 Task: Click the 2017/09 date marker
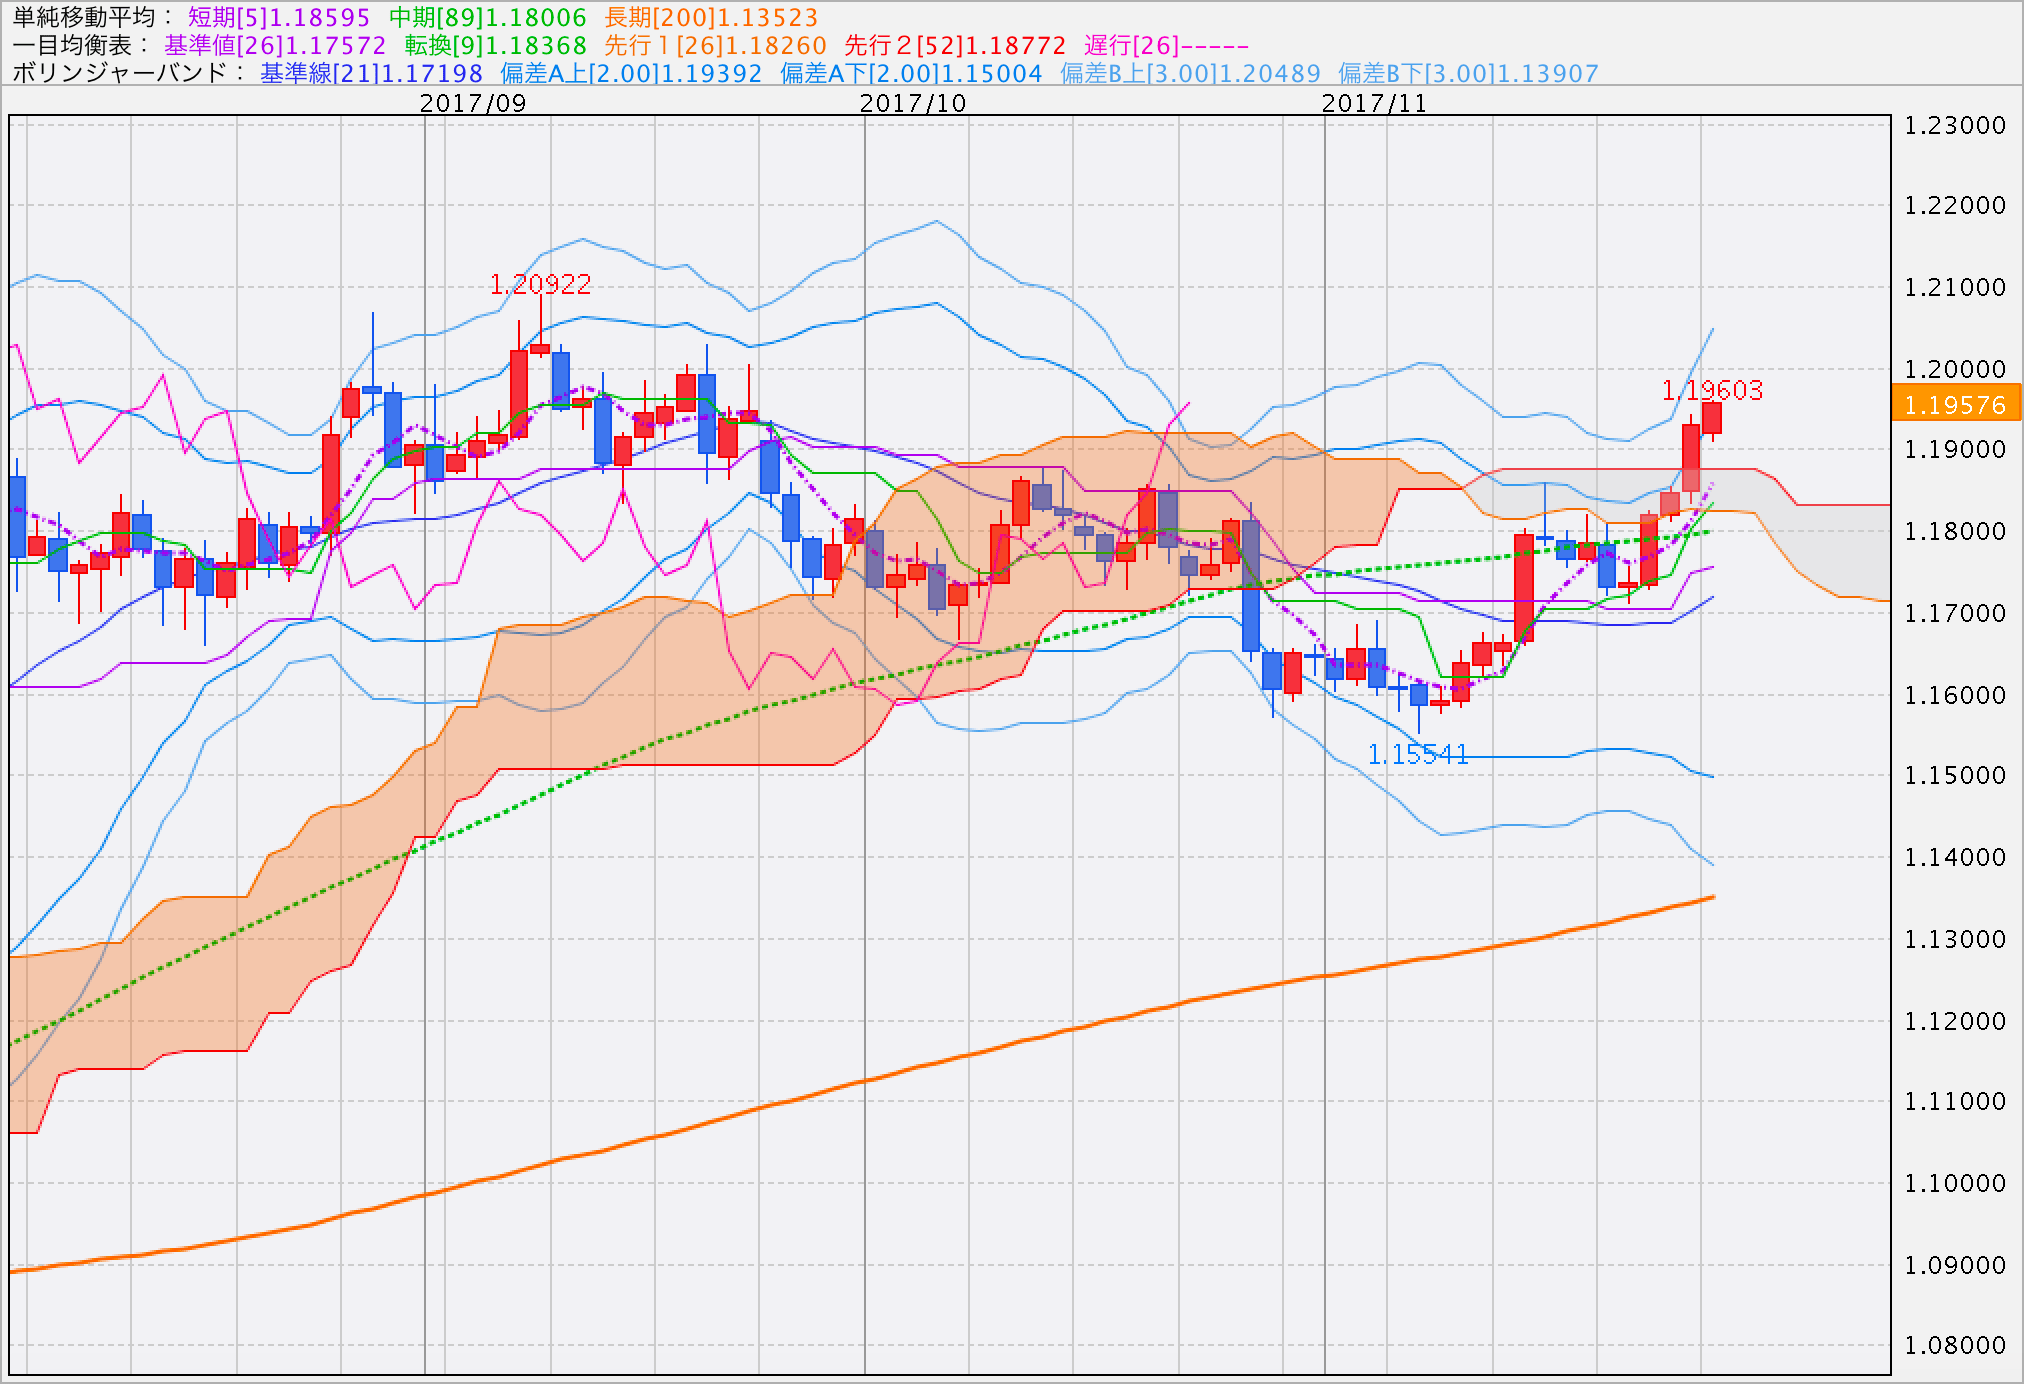coord(472,103)
